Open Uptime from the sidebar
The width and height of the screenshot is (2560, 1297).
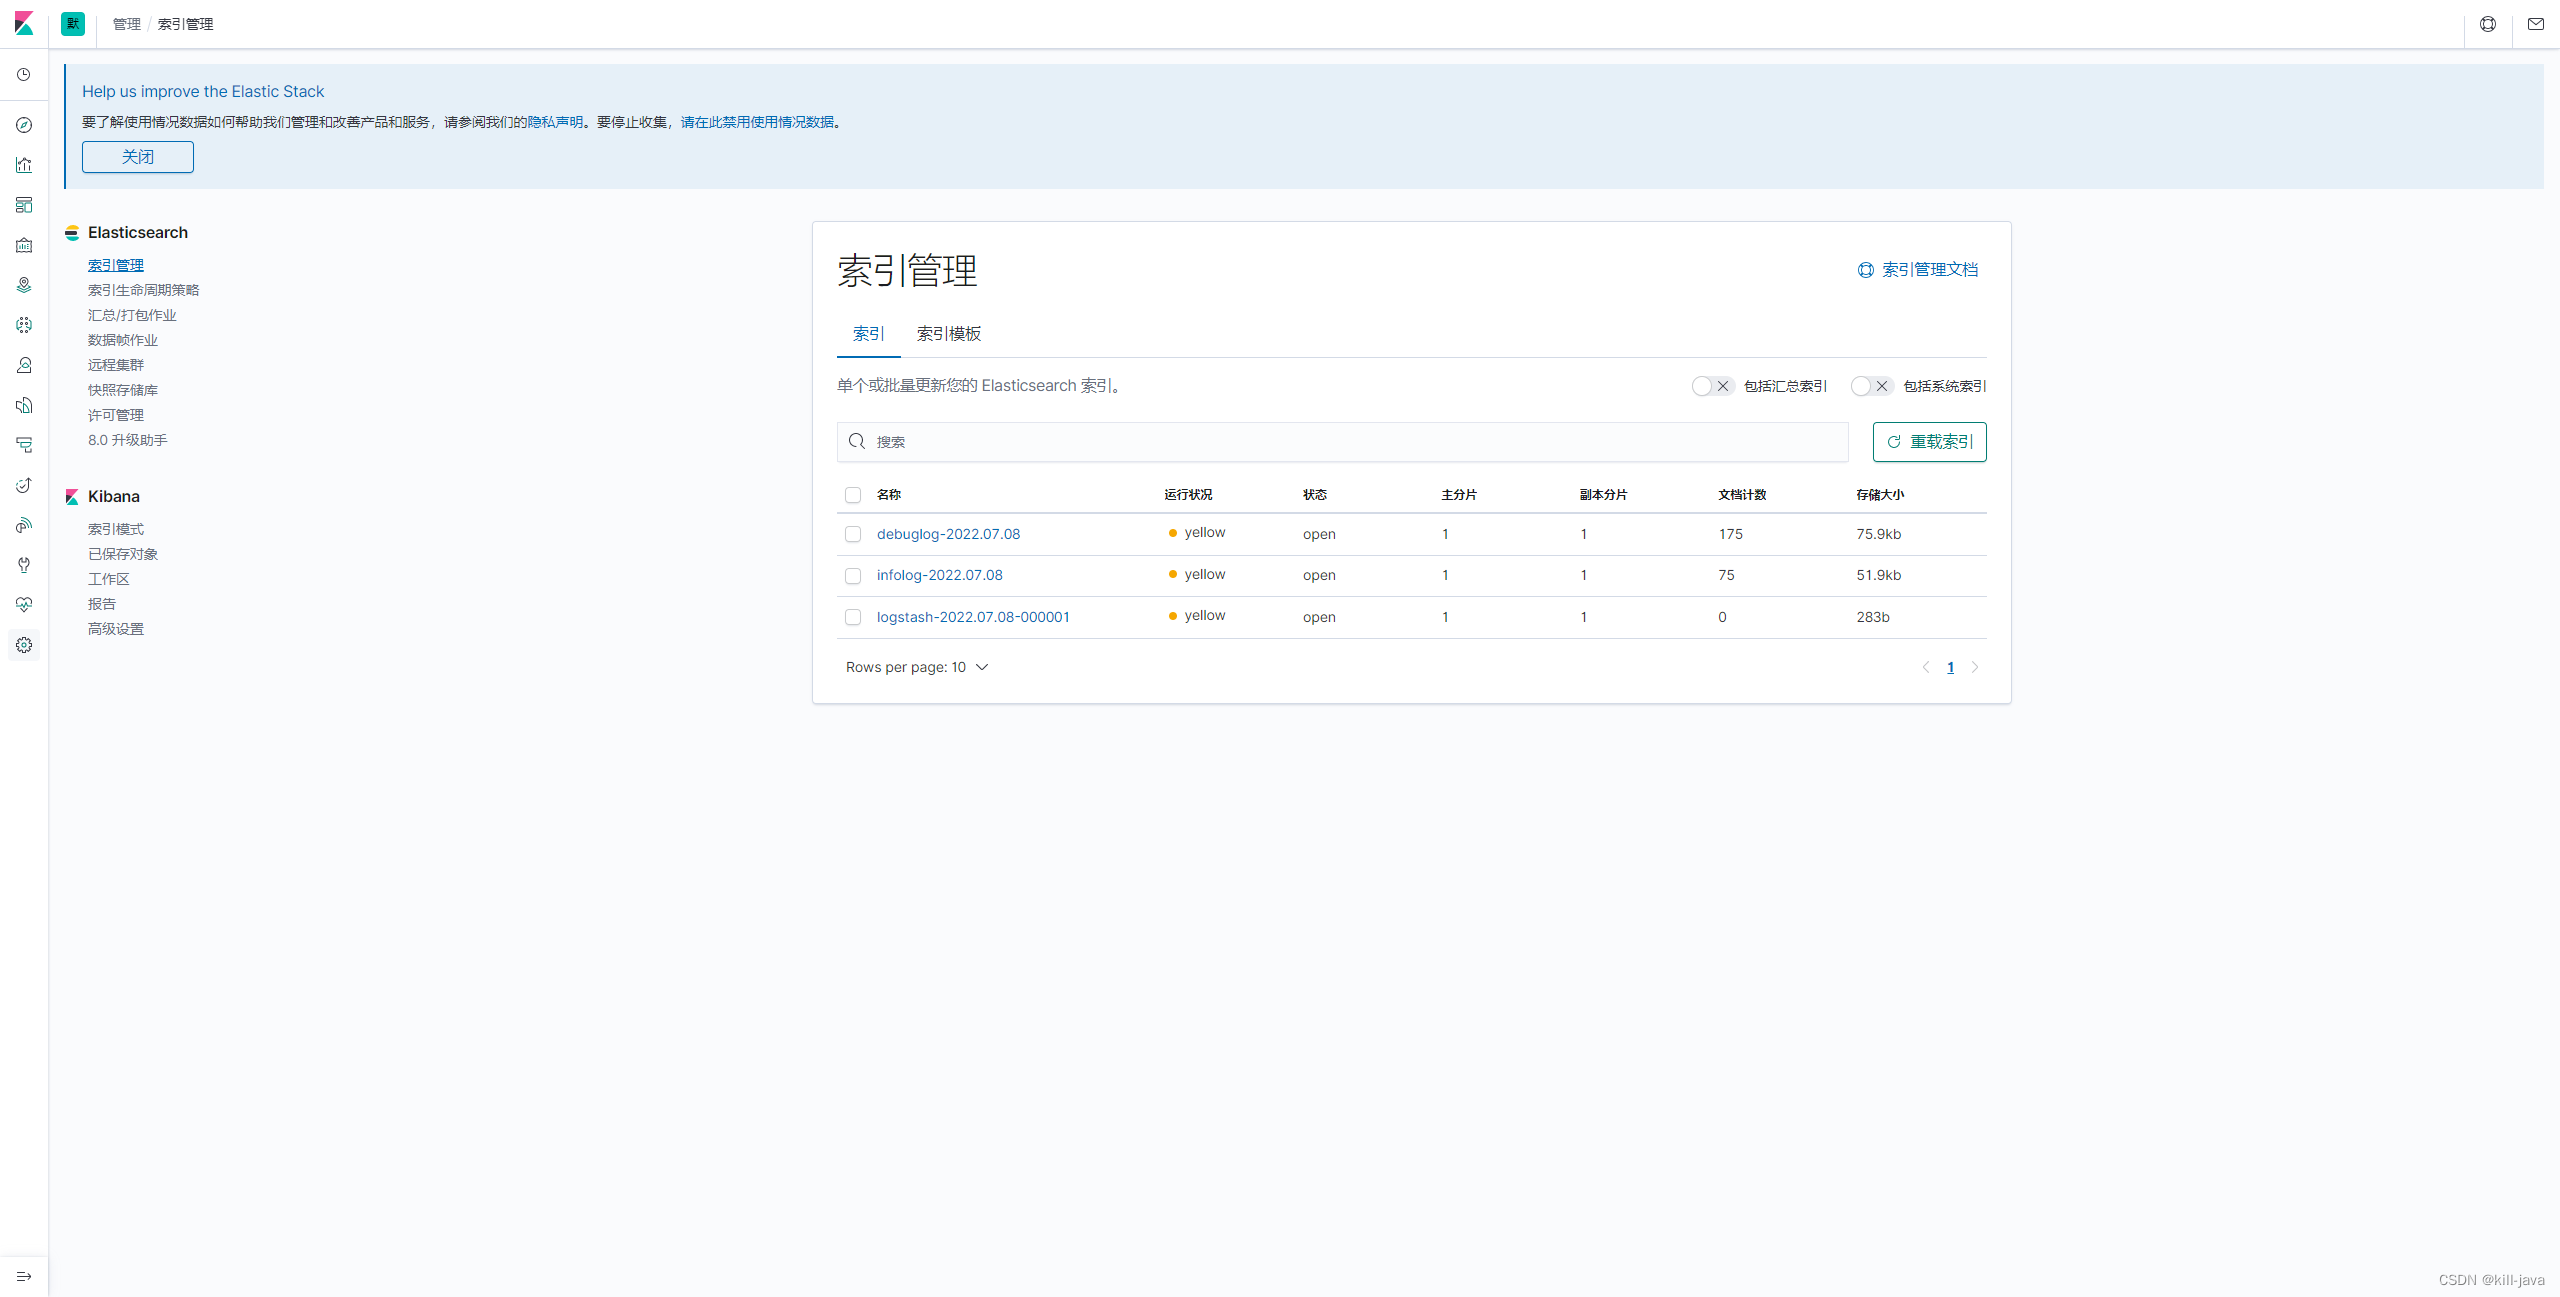24,485
